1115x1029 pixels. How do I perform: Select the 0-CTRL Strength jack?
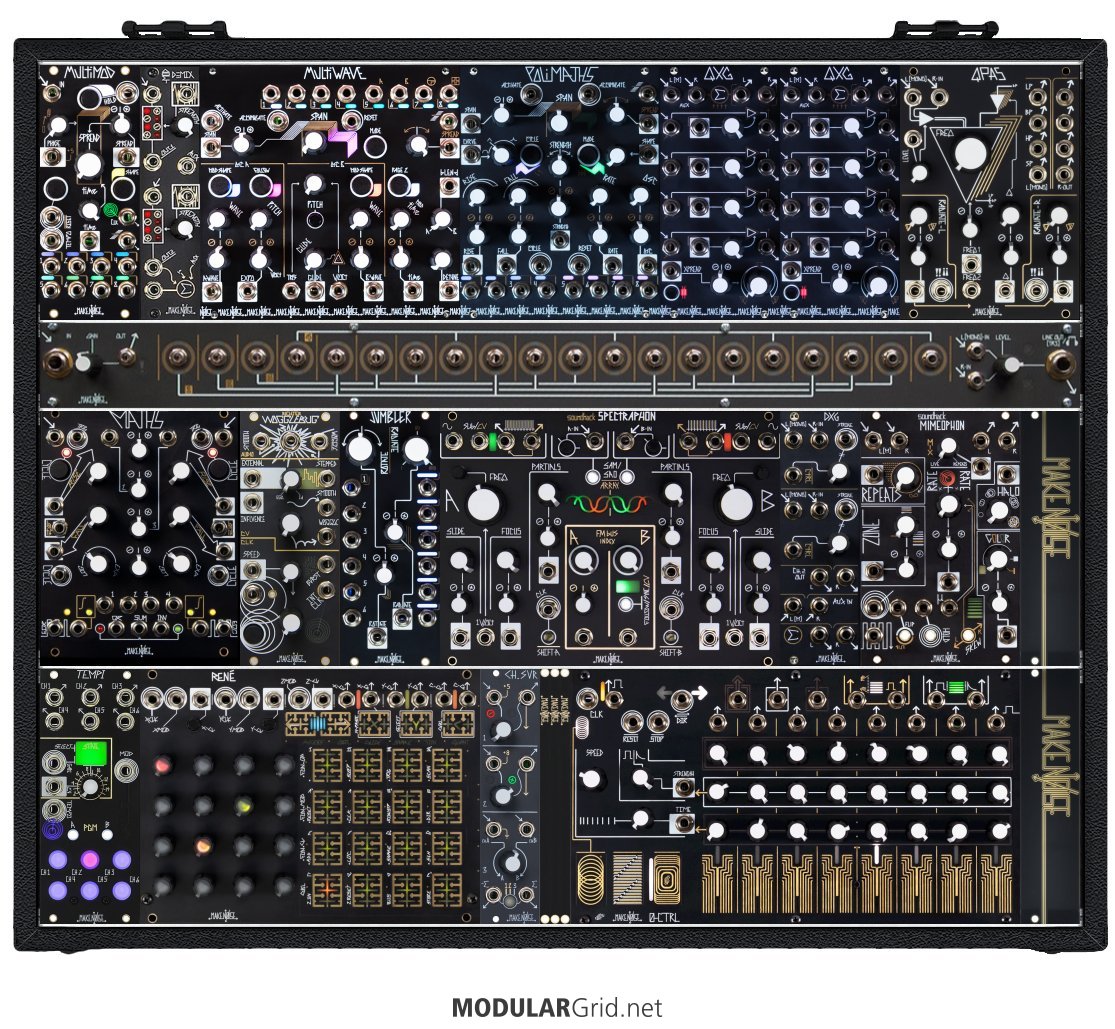click(684, 787)
